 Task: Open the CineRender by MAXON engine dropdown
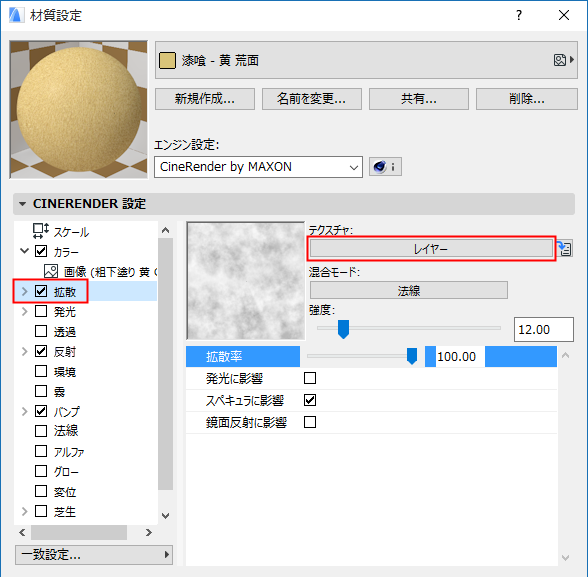point(258,167)
